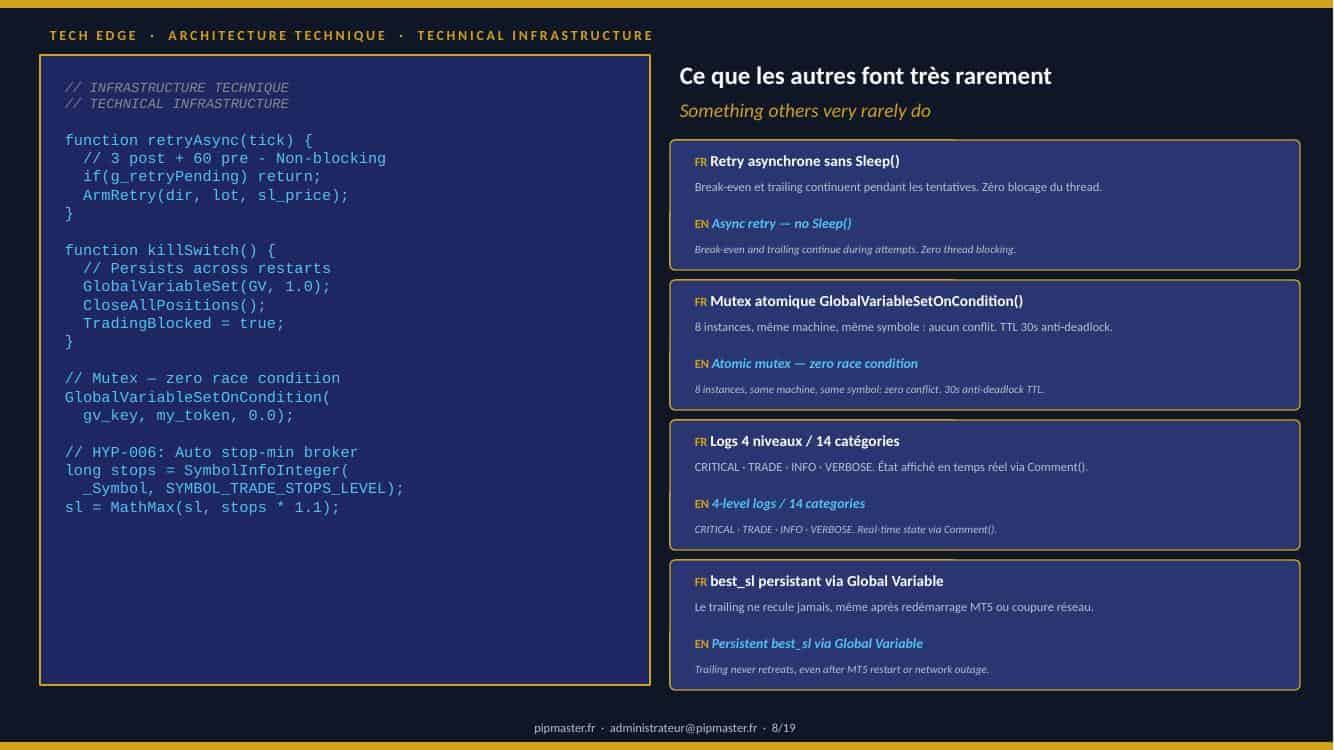Image resolution: width=1334 pixels, height=750 pixels.
Task: Select the TECHNICAL INFRASTRUCTURE header label
Action: 535,35
